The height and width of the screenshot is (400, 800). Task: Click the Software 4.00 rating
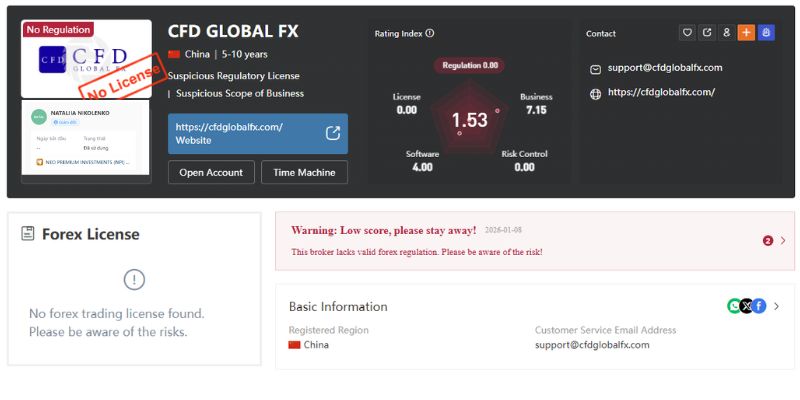(422, 161)
